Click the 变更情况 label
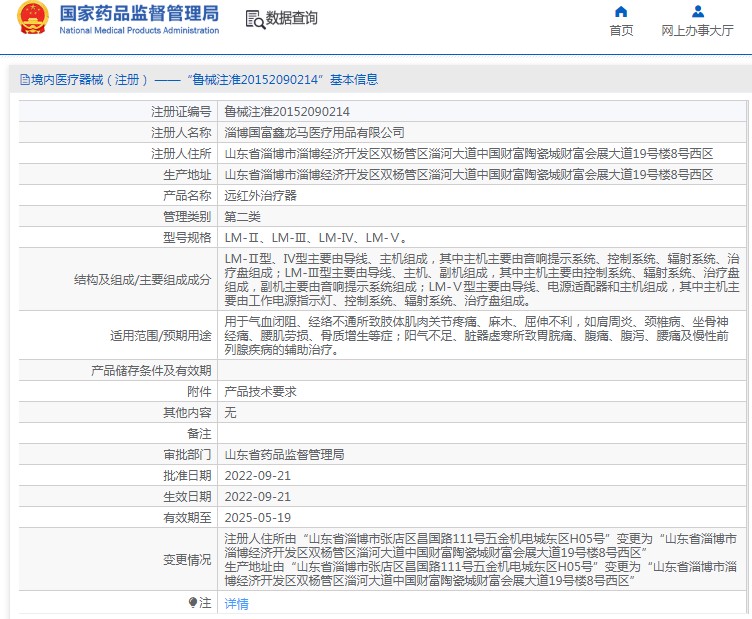This screenshot has height=619, width=752. (187, 560)
